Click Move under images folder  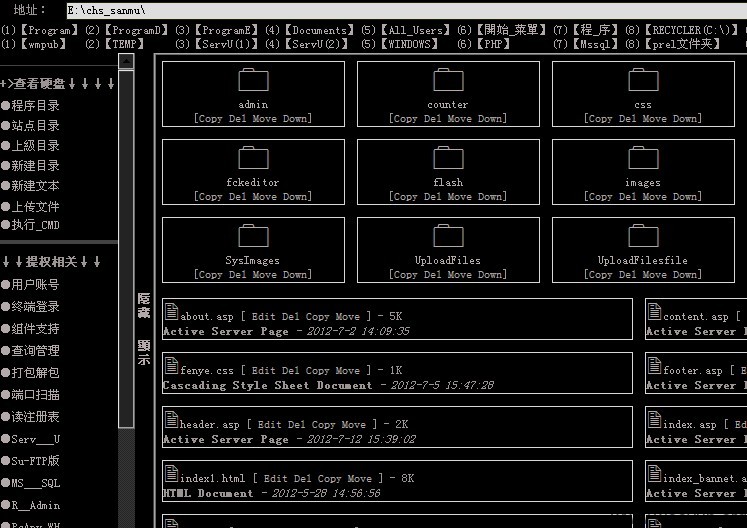[655, 197]
